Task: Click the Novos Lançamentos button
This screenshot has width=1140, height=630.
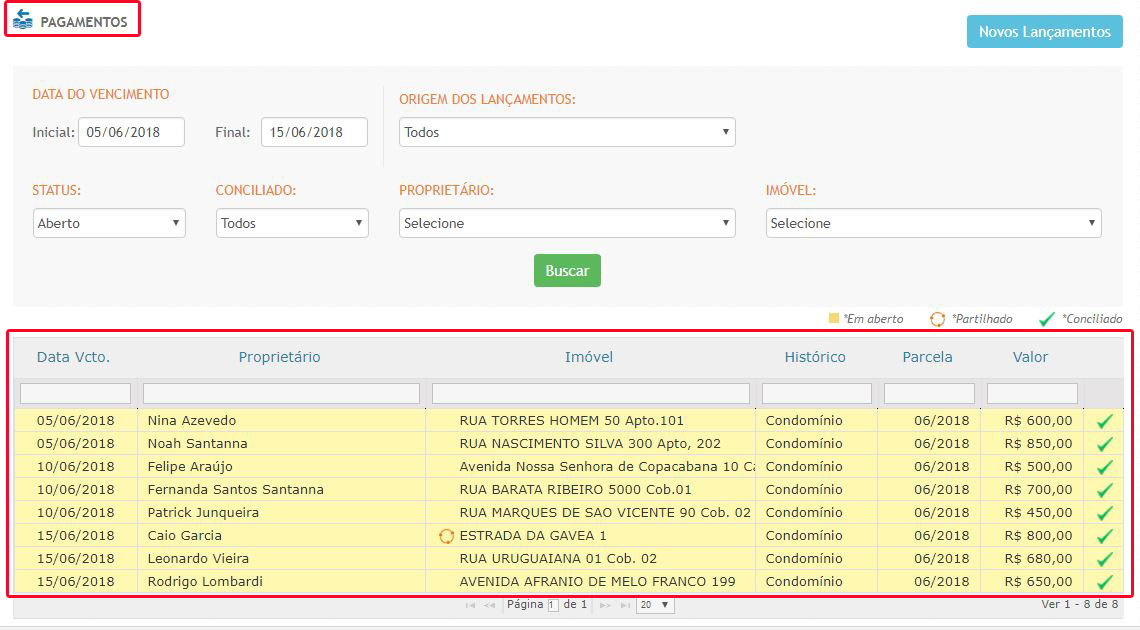Action: tap(1044, 32)
